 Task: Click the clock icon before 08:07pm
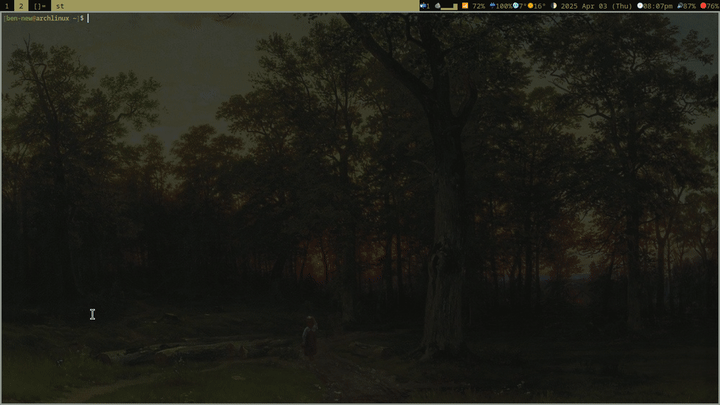pos(641,6)
